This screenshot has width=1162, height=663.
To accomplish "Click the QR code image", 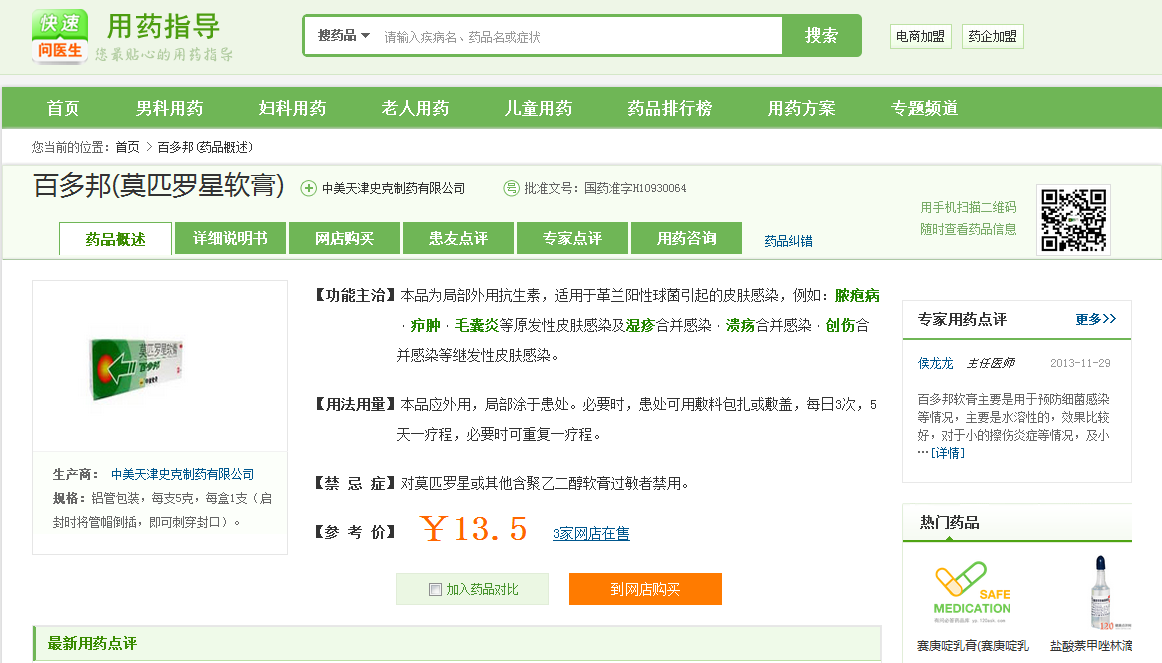I will point(1073,220).
